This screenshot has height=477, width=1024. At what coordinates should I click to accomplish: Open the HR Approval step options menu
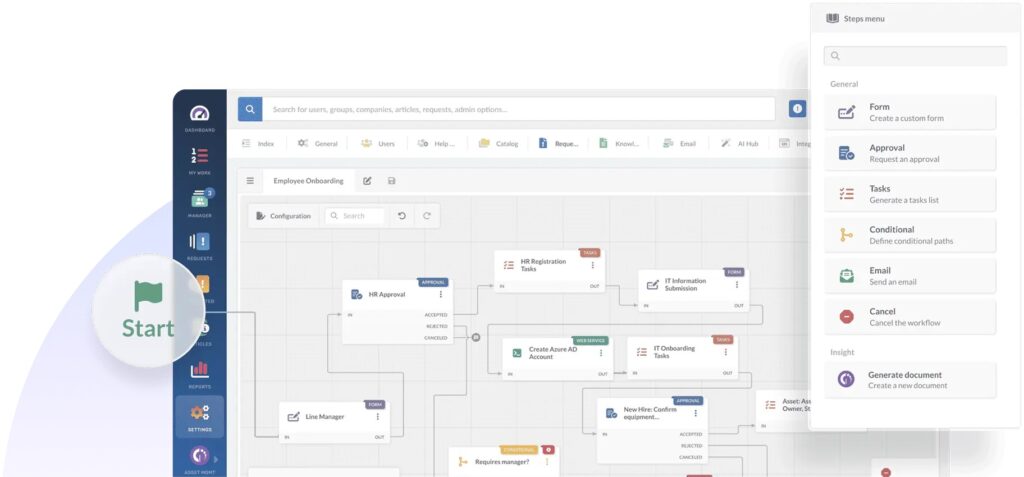[441, 294]
